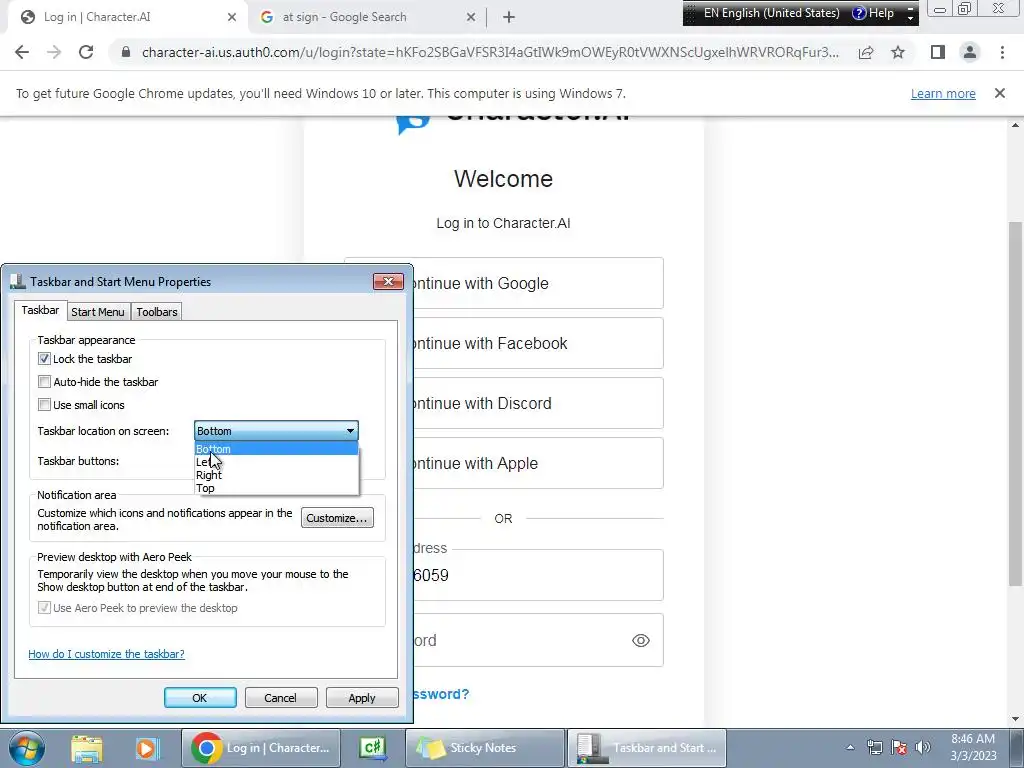The image size is (1024, 768).
Task: Switch to the Start Menu tab
Action: [x=98, y=312]
